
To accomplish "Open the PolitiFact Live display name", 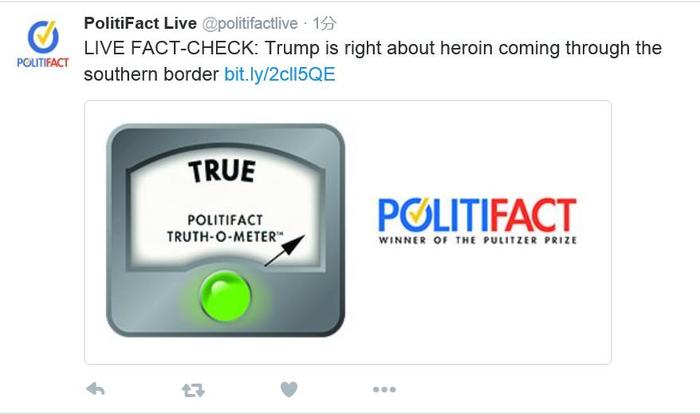I will click(x=140, y=23).
